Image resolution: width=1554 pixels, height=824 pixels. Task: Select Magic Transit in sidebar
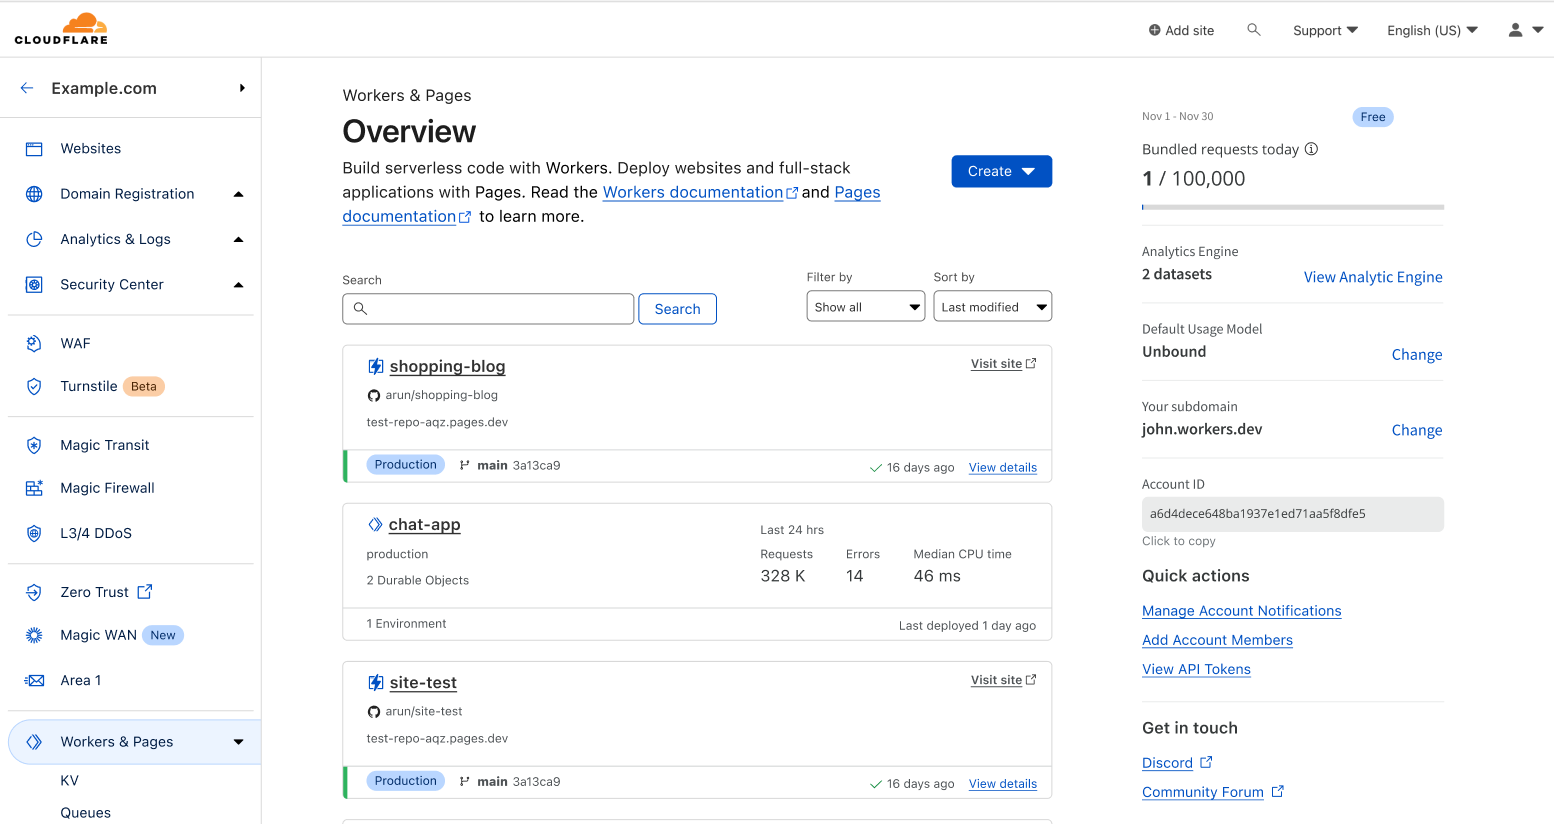point(104,445)
